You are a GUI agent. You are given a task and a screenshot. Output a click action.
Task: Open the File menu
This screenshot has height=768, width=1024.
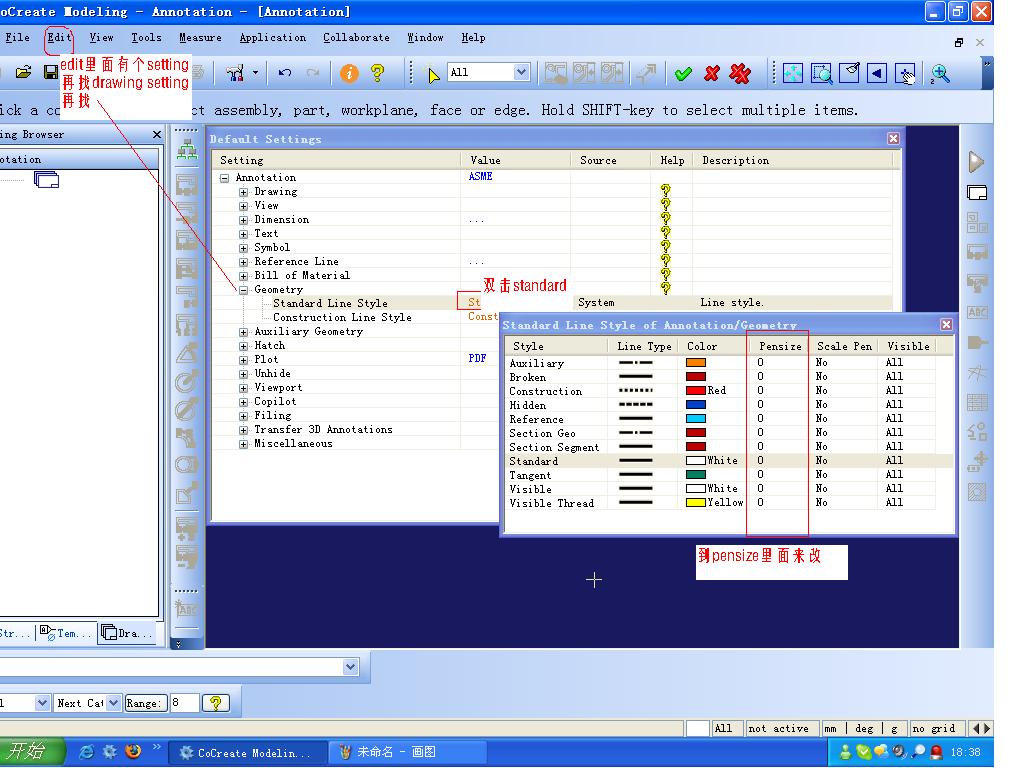tap(18, 37)
